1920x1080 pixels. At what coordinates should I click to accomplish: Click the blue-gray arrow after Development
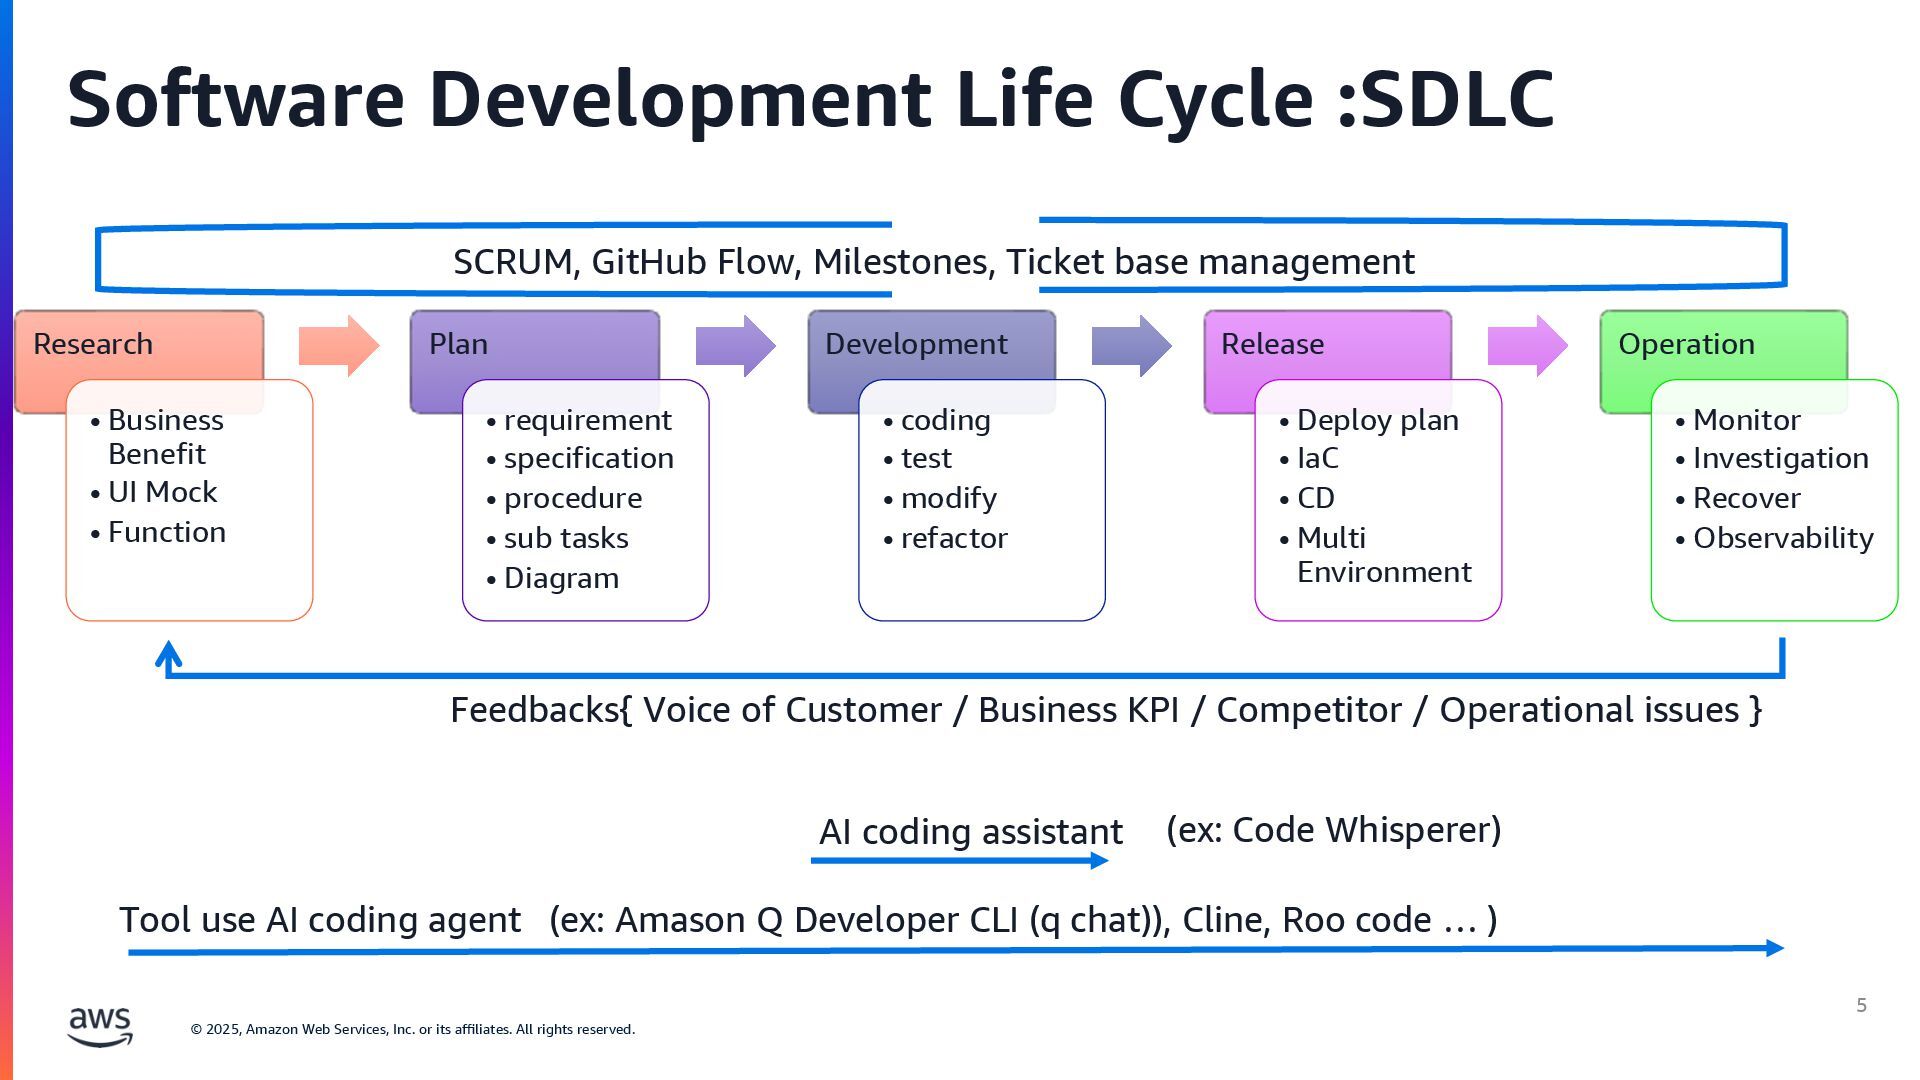(x=1130, y=346)
